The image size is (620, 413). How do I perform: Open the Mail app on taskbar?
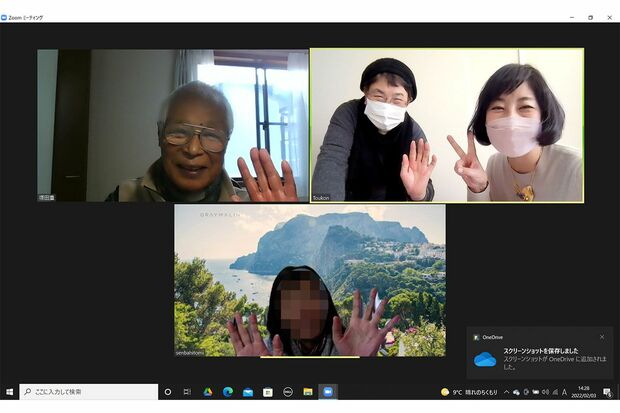tap(248, 392)
